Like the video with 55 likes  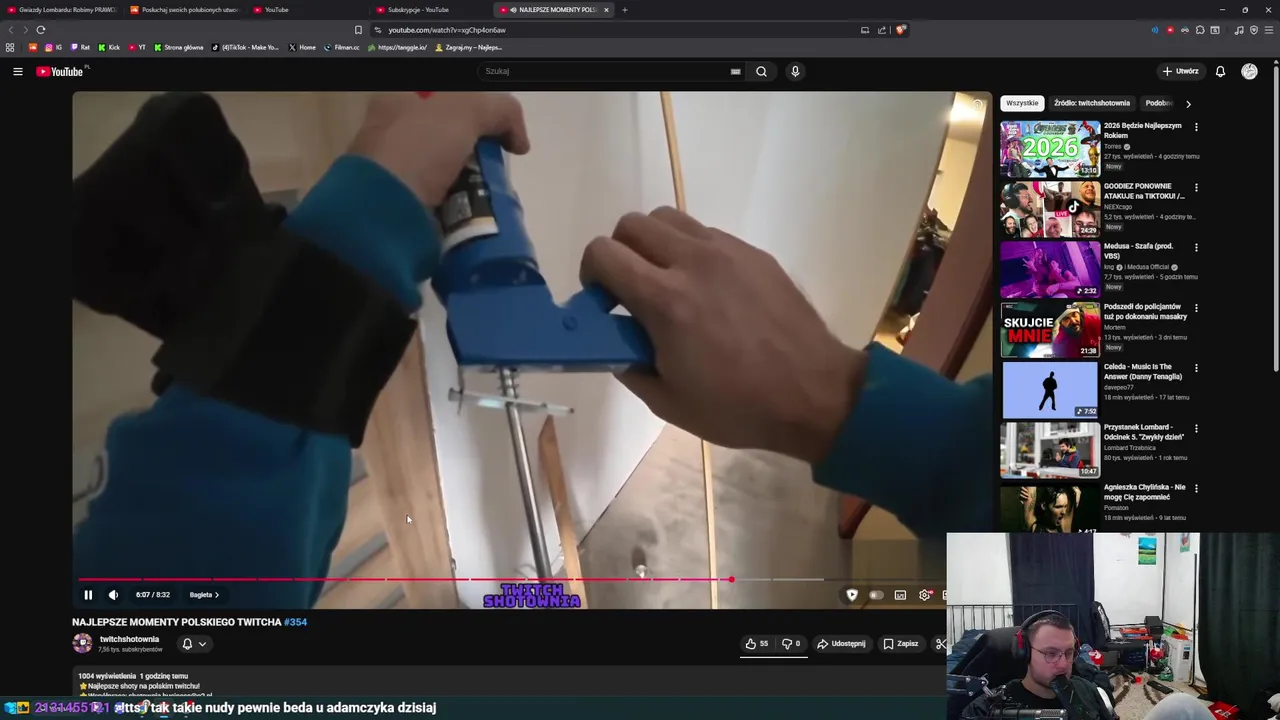[758, 644]
